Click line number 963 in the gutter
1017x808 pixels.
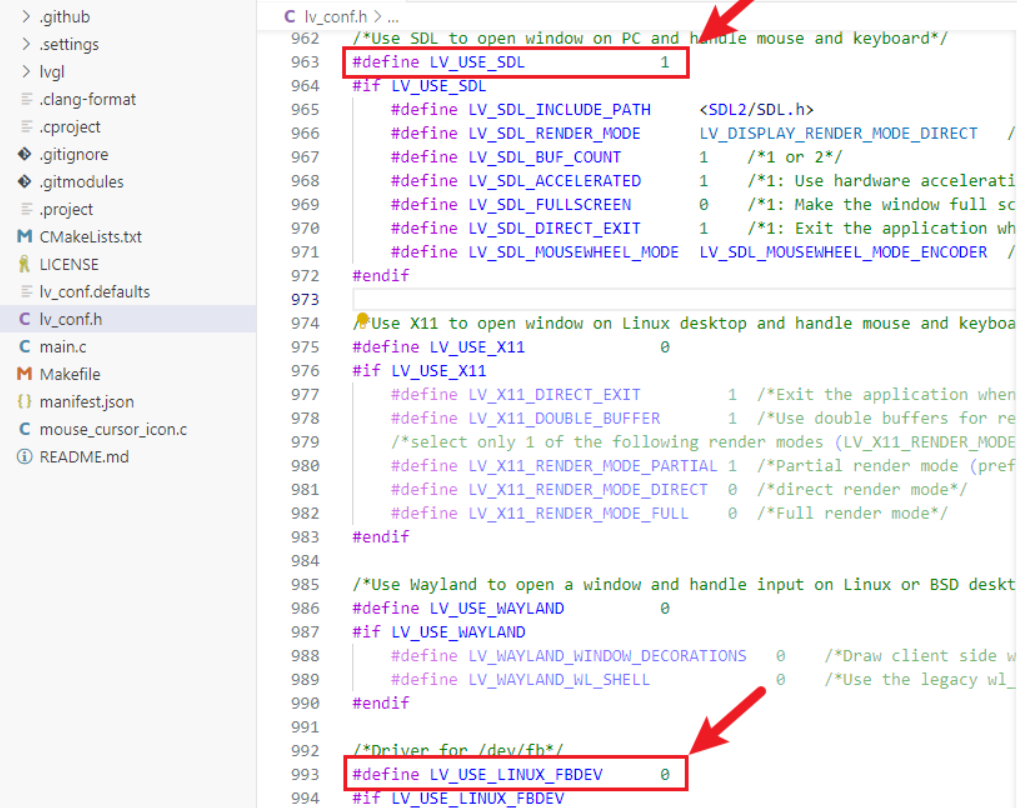(x=305, y=62)
